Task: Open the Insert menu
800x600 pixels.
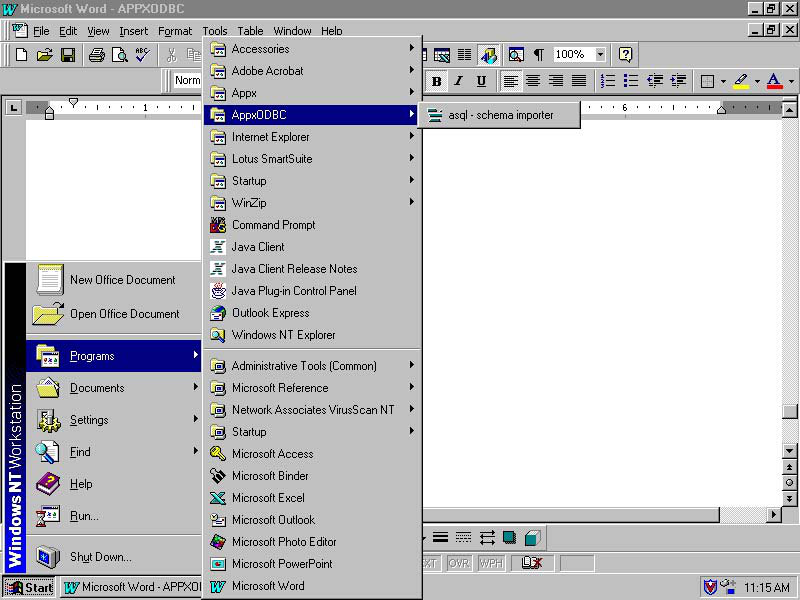Action: 133,31
